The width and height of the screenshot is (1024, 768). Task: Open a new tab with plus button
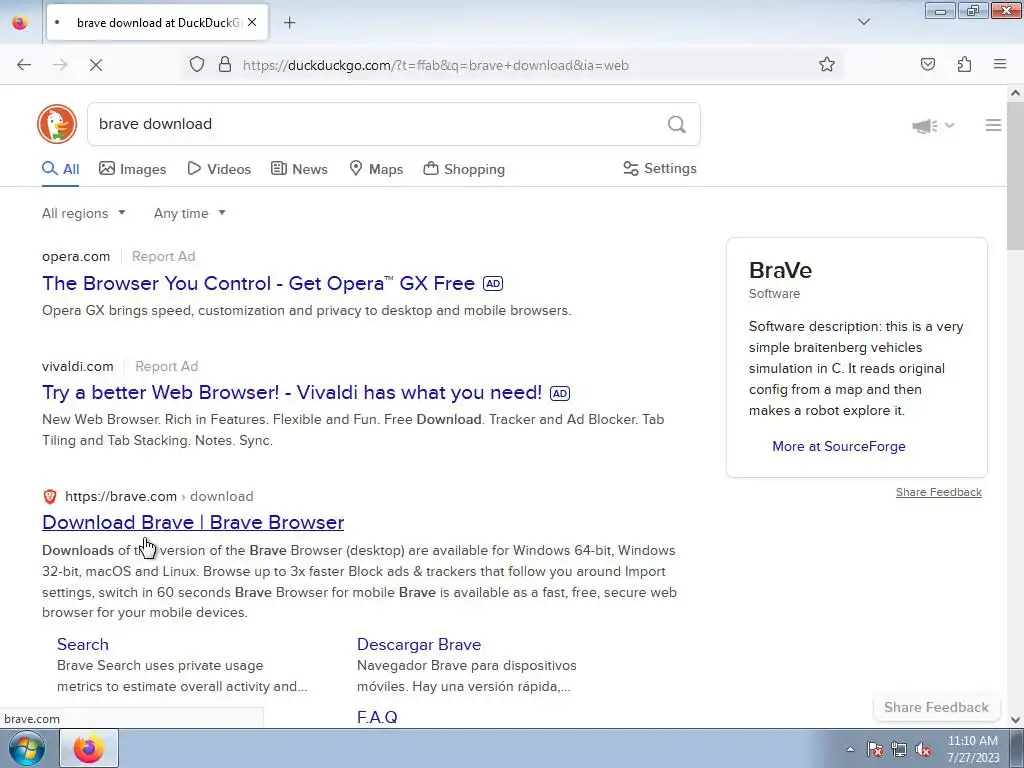[x=289, y=23]
